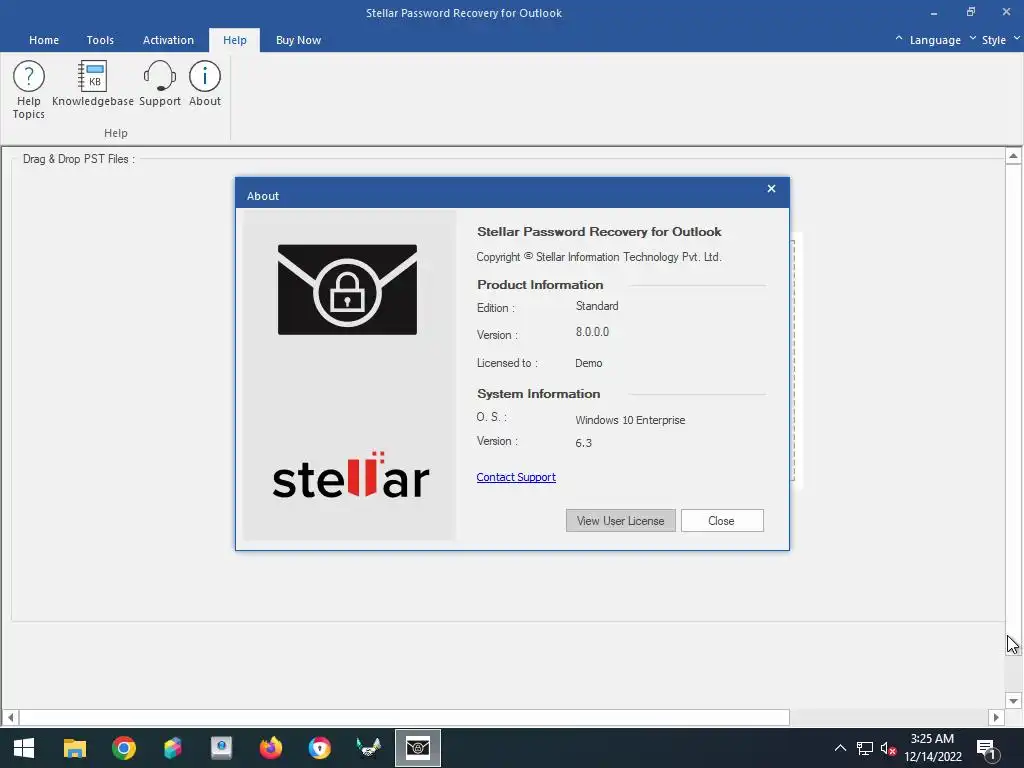Click the Windows 10 Enterprise text
The width and height of the screenshot is (1024, 768).
(630, 420)
